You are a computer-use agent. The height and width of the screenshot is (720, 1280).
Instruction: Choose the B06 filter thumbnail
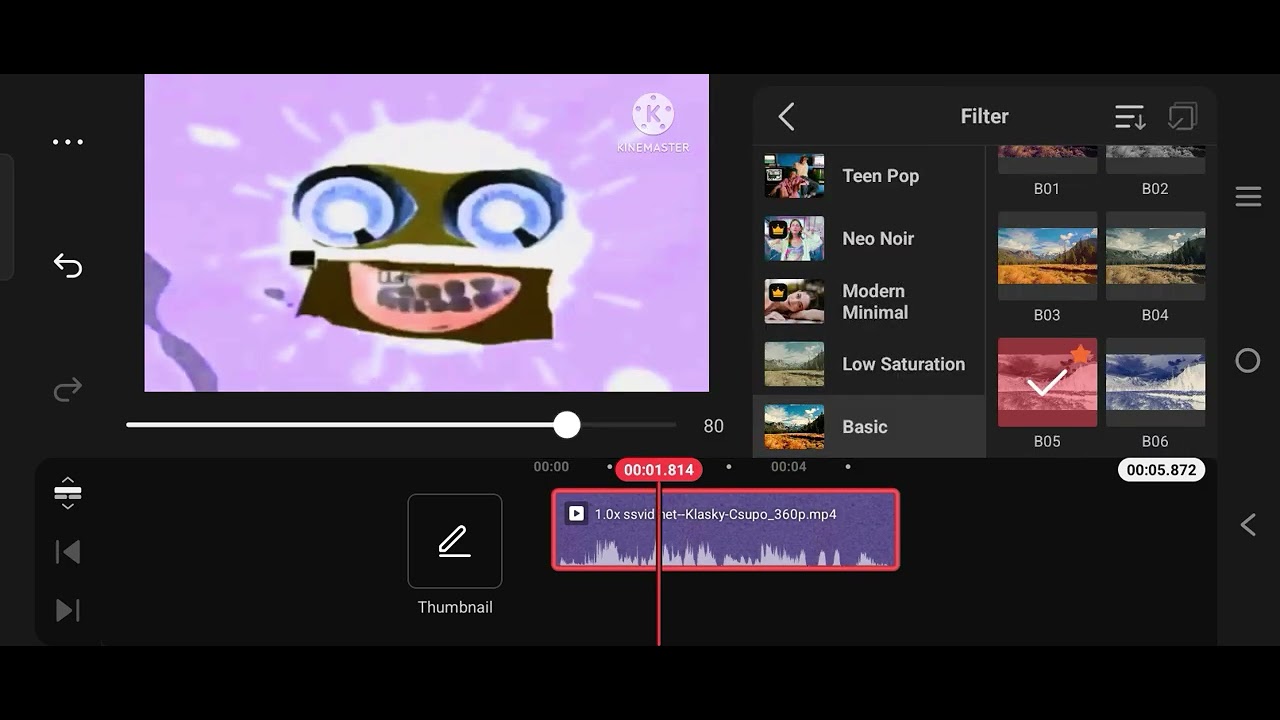pos(1155,382)
